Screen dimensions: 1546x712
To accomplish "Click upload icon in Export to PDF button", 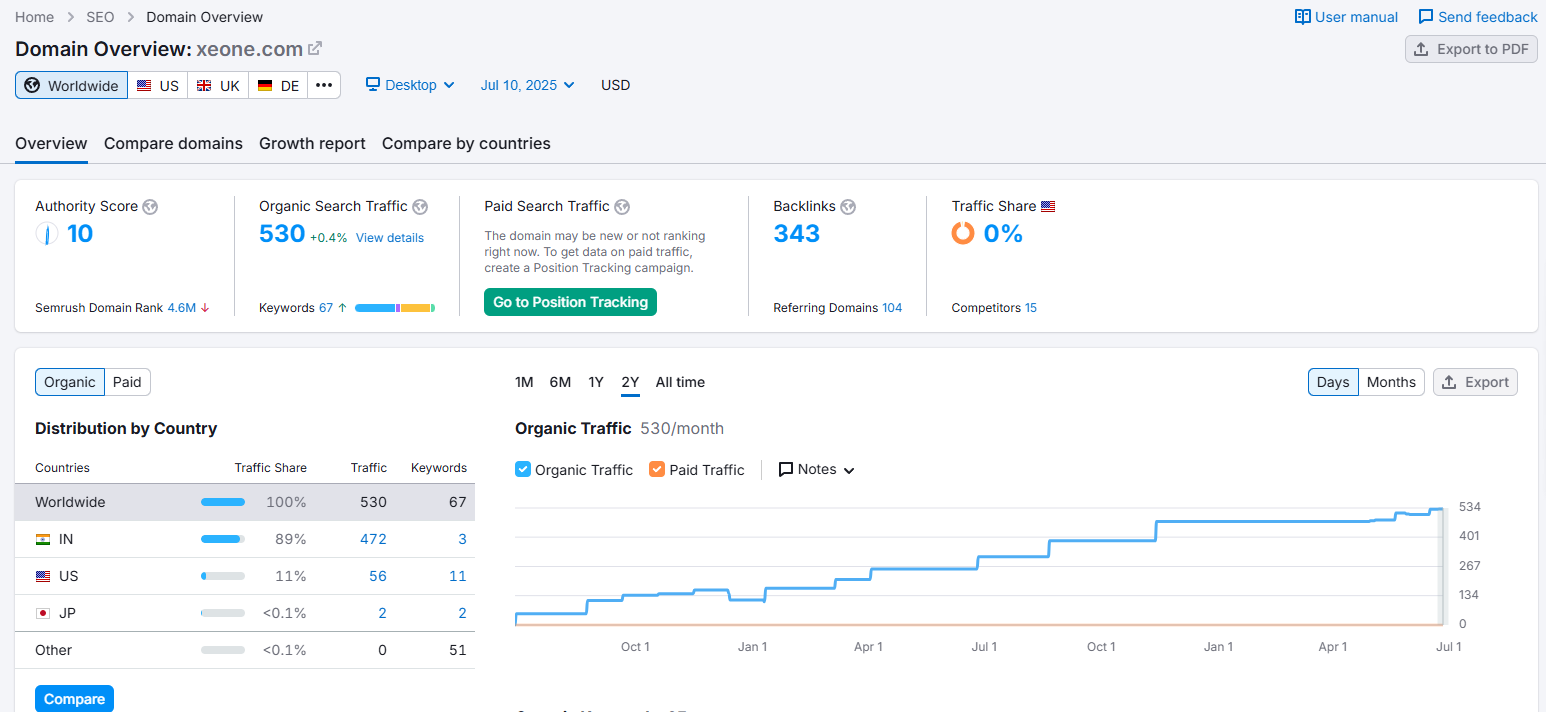I will (1421, 49).
